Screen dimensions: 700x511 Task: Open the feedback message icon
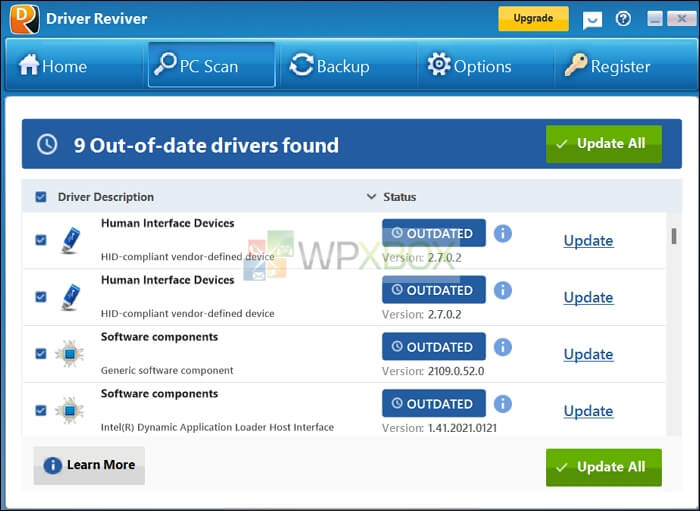click(x=592, y=20)
